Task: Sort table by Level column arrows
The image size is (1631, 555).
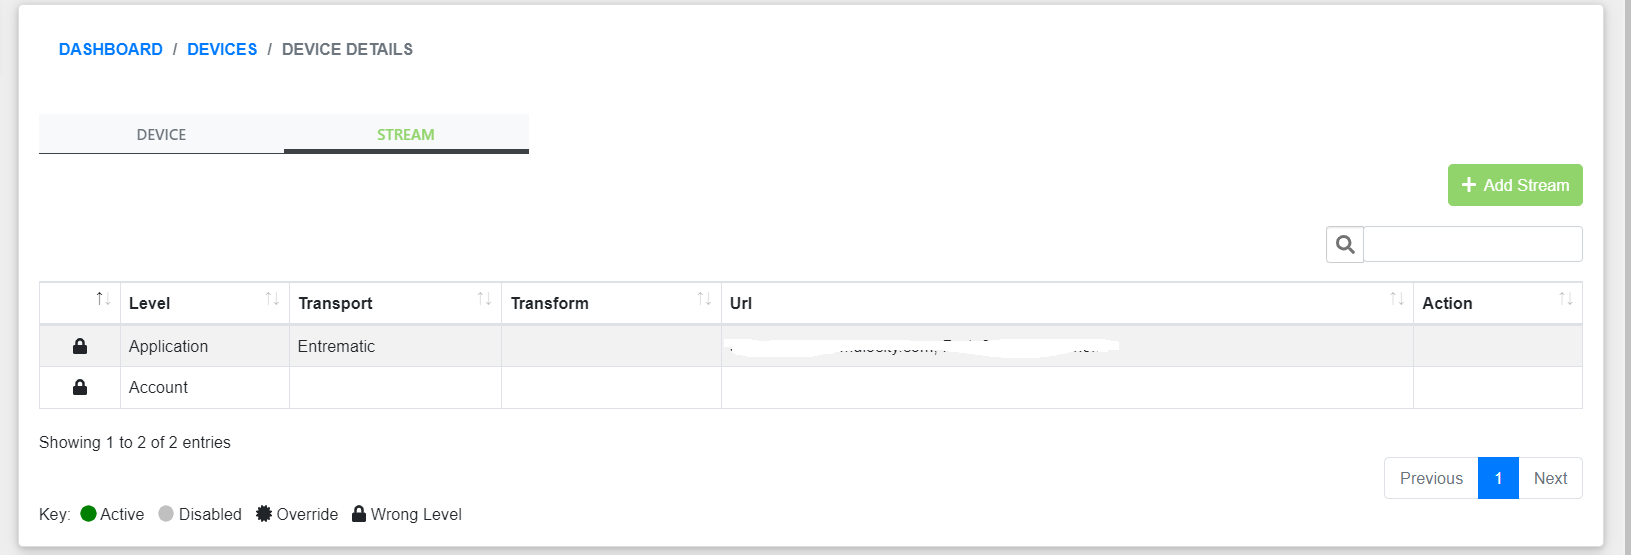Action: pyautogui.click(x=272, y=299)
